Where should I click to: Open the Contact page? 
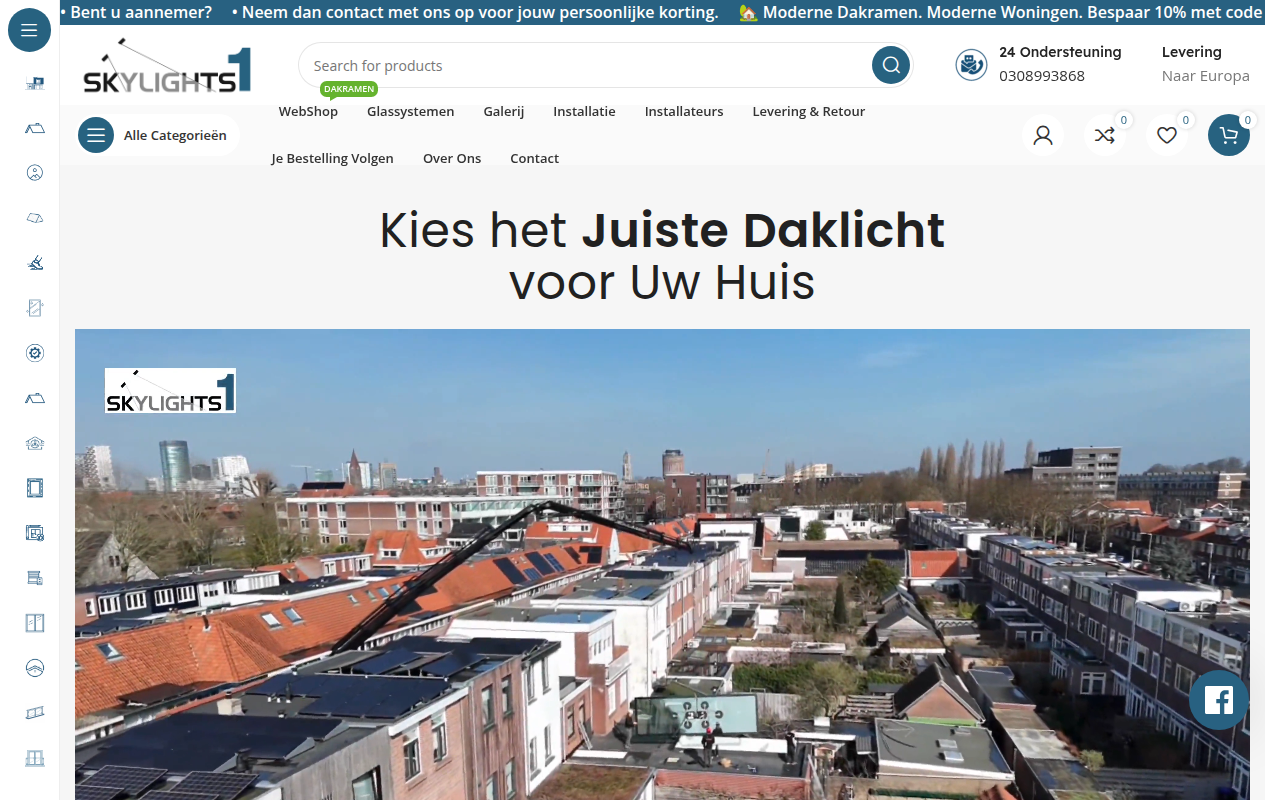(x=534, y=158)
